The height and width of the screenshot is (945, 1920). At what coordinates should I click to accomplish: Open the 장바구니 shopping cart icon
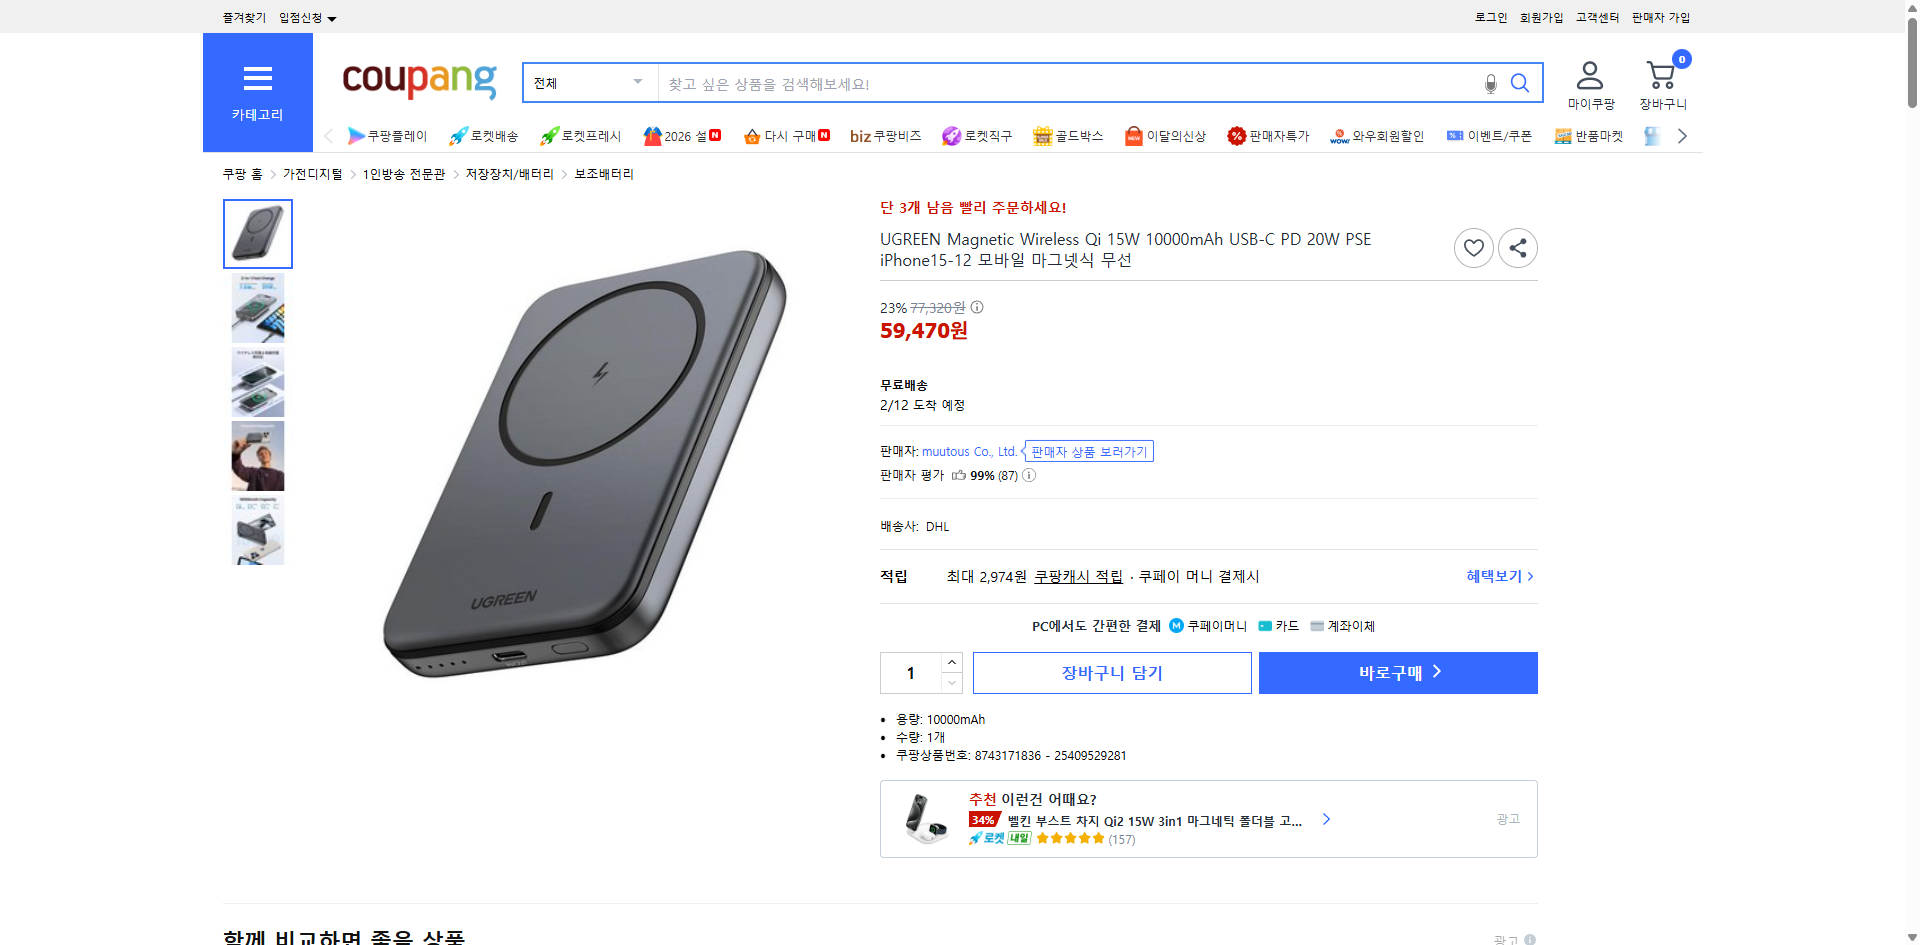(1661, 73)
